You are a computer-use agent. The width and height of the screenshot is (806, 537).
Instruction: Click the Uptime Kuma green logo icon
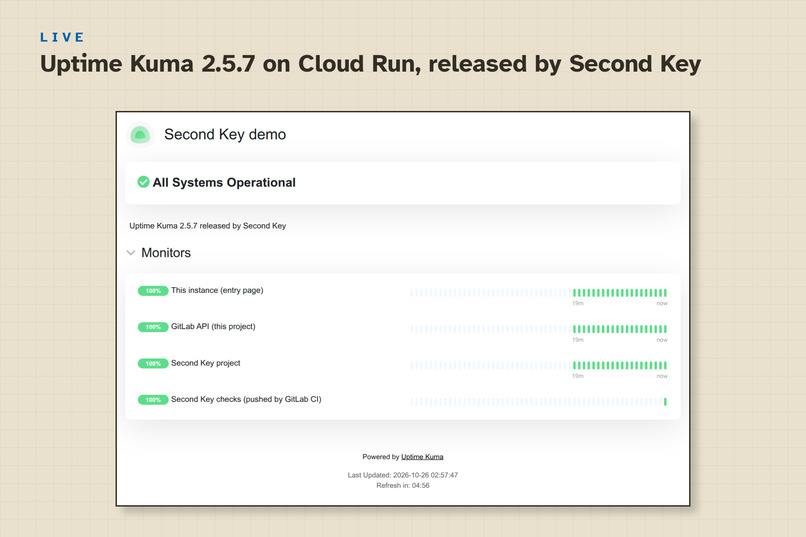pyautogui.click(x=140, y=135)
